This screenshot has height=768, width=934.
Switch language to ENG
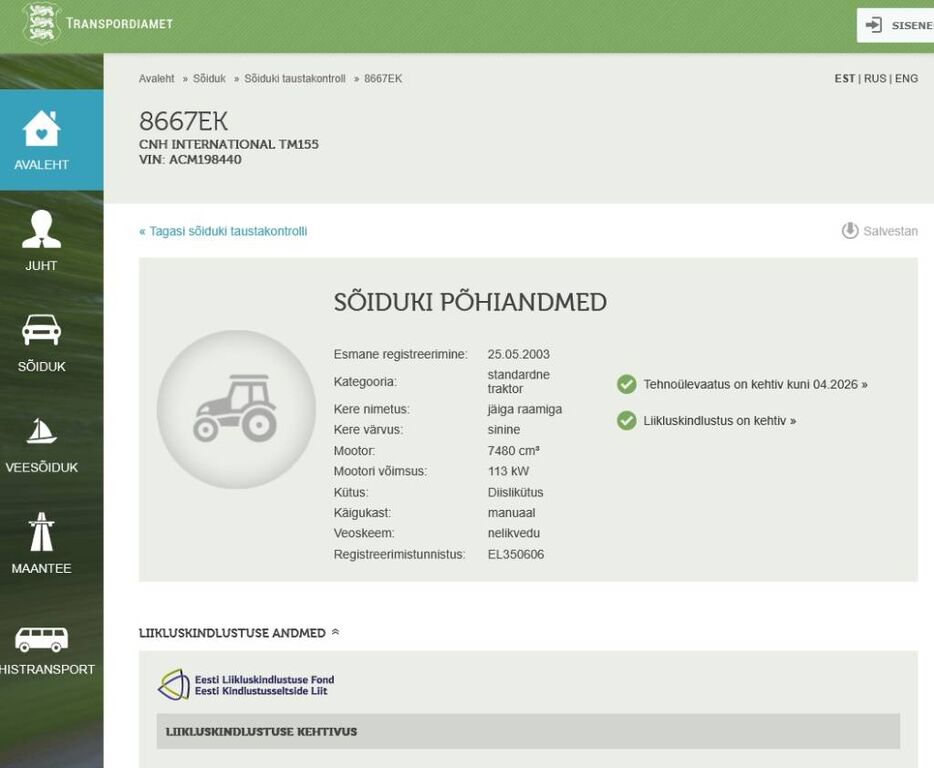[906, 79]
